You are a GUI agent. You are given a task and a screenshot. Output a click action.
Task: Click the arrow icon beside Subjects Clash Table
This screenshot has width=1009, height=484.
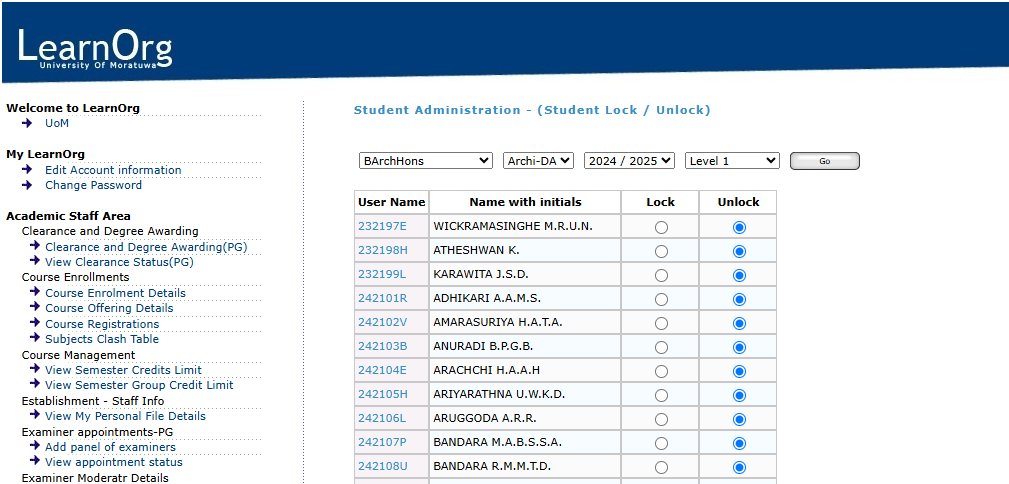(x=35, y=338)
